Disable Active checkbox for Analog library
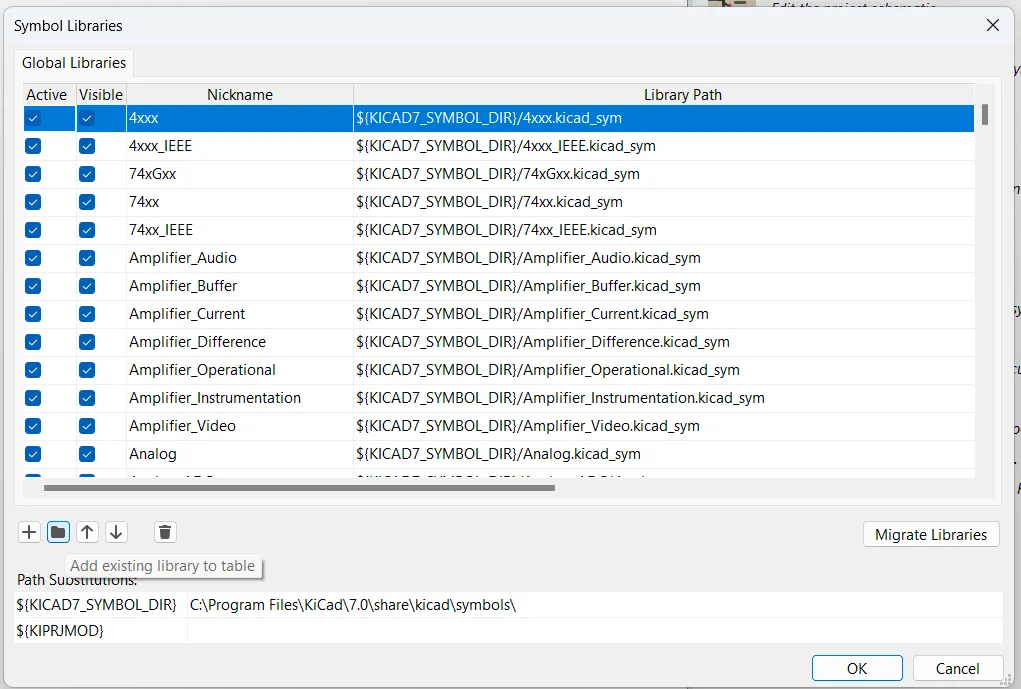 click(x=33, y=454)
